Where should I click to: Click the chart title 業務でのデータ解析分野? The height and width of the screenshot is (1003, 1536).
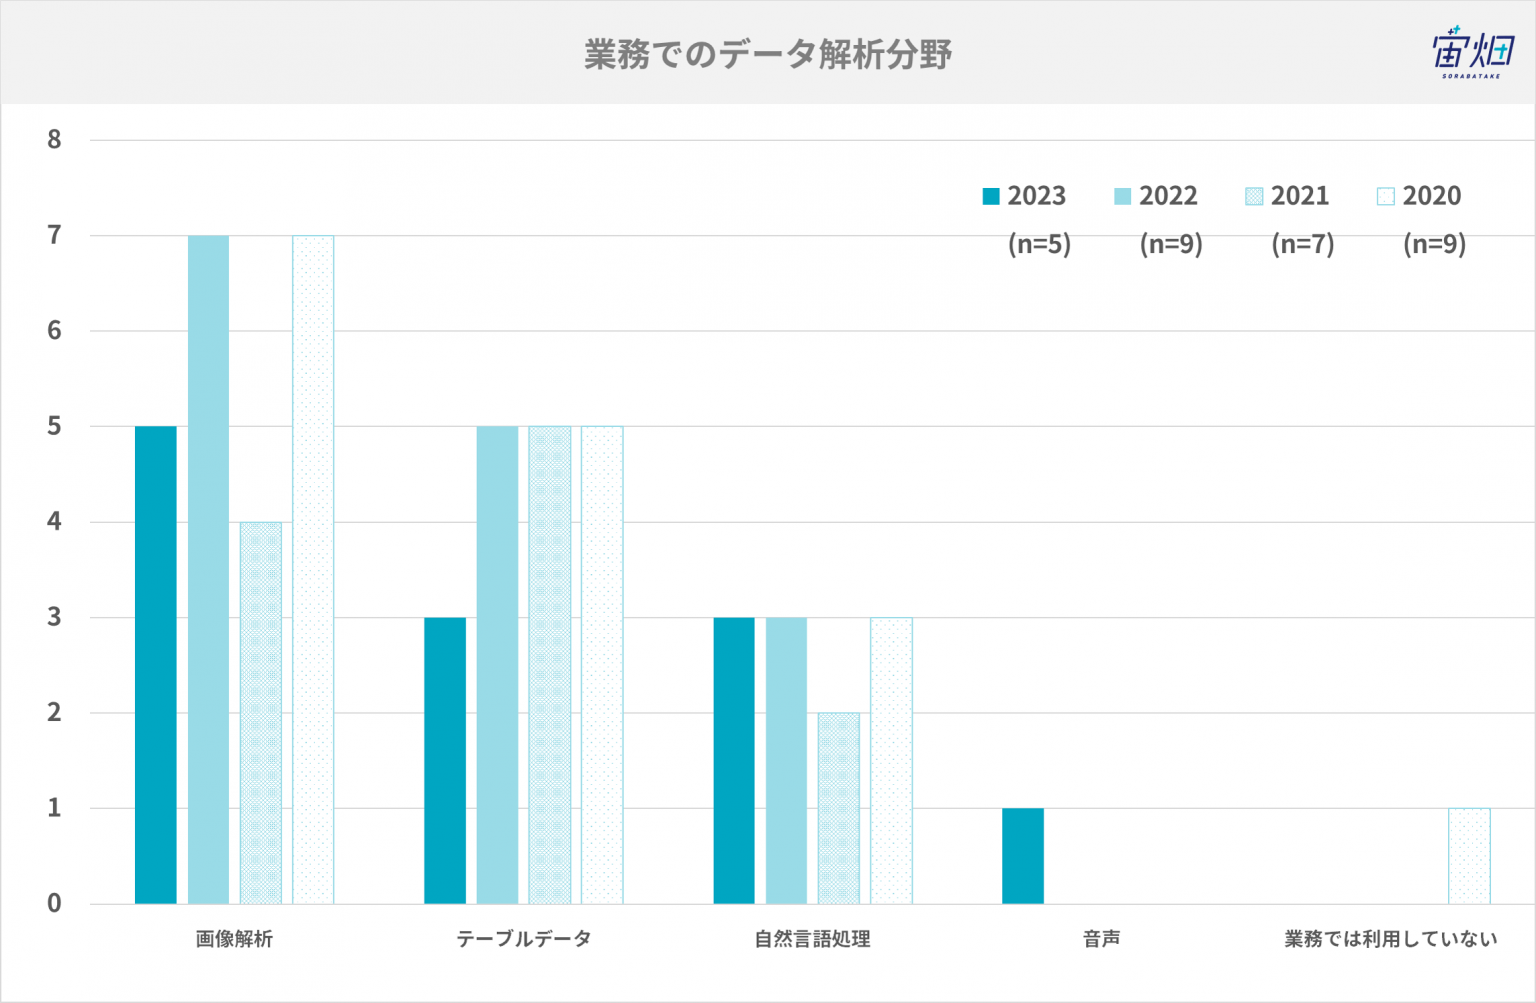(x=768, y=54)
